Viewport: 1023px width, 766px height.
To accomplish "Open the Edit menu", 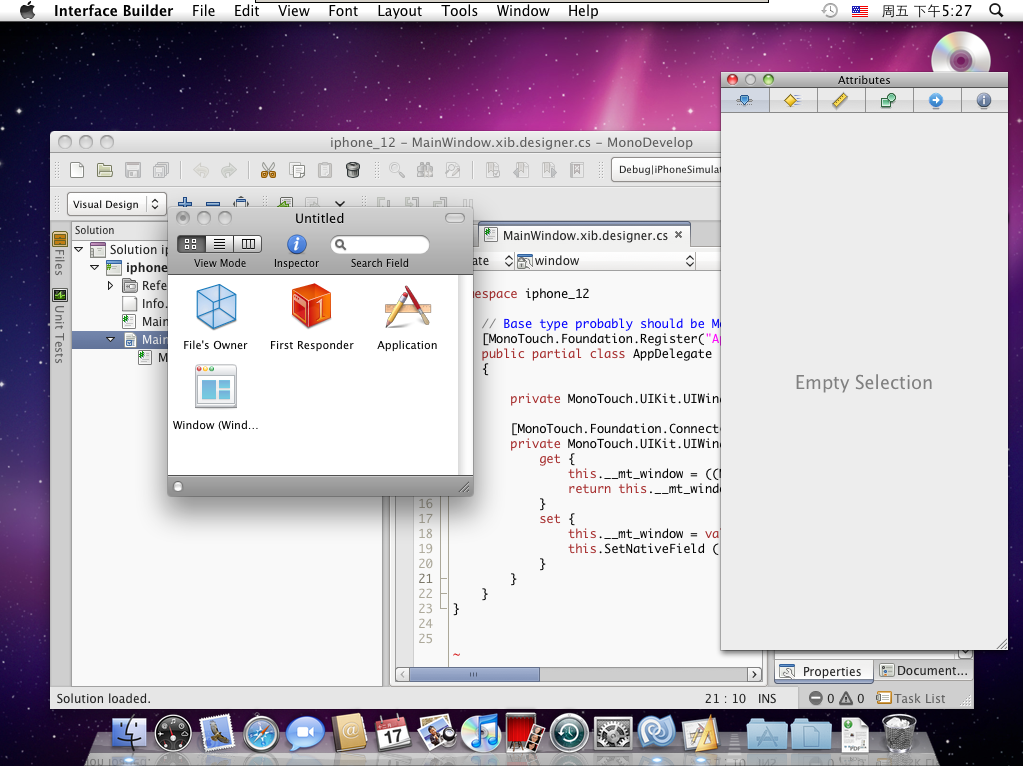I will 247,11.
